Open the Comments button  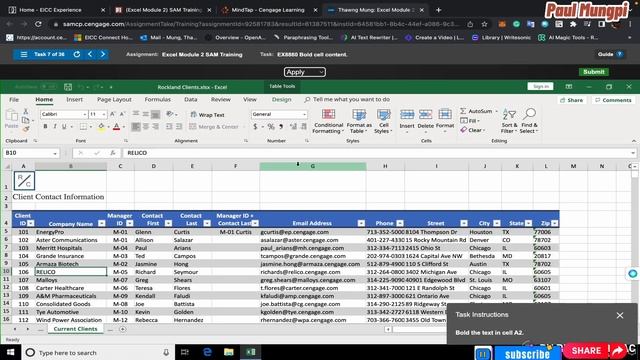(x=613, y=100)
